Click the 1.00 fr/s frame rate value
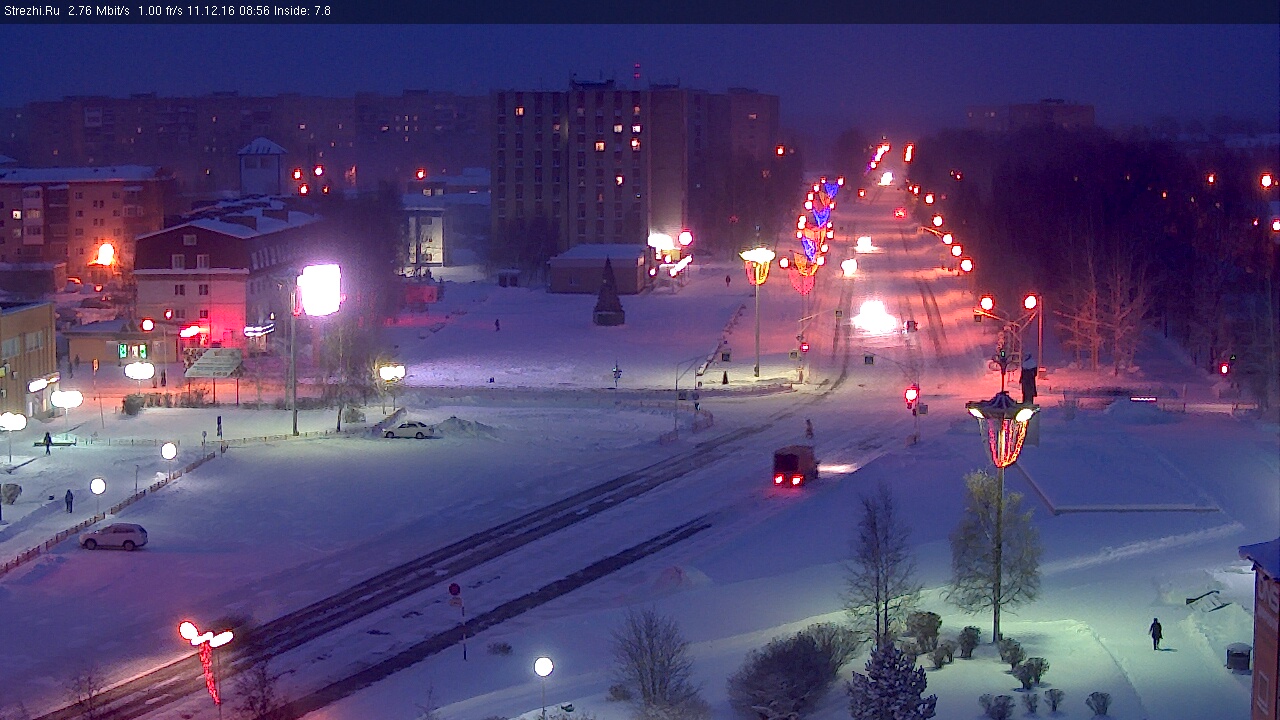The width and height of the screenshot is (1280, 720). click(x=162, y=11)
